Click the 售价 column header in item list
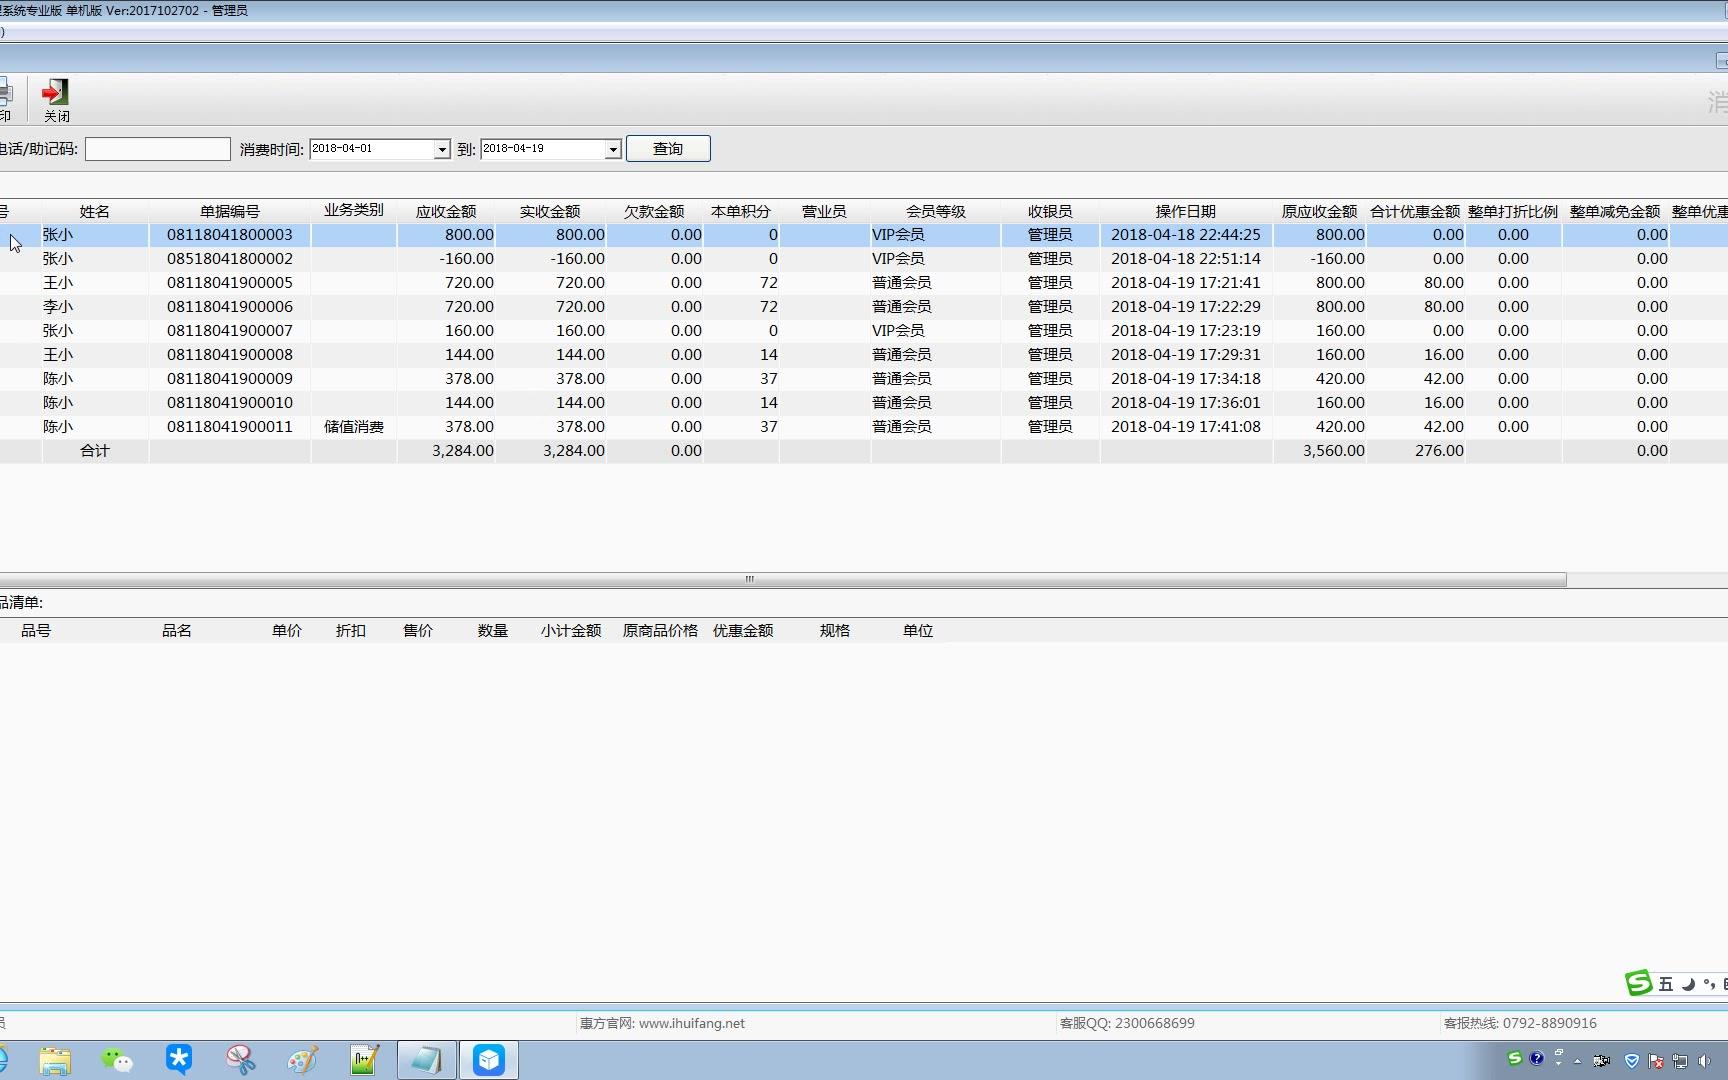The height and width of the screenshot is (1080, 1728). [418, 631]
